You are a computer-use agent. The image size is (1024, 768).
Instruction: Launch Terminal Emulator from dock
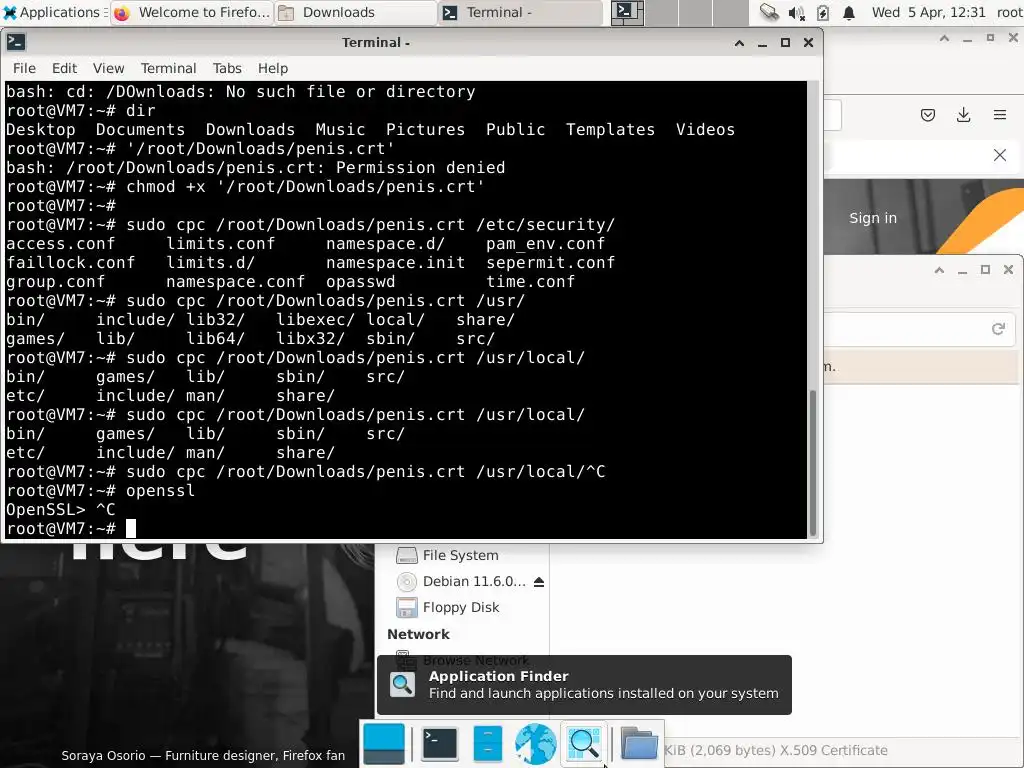coord(440,743)
